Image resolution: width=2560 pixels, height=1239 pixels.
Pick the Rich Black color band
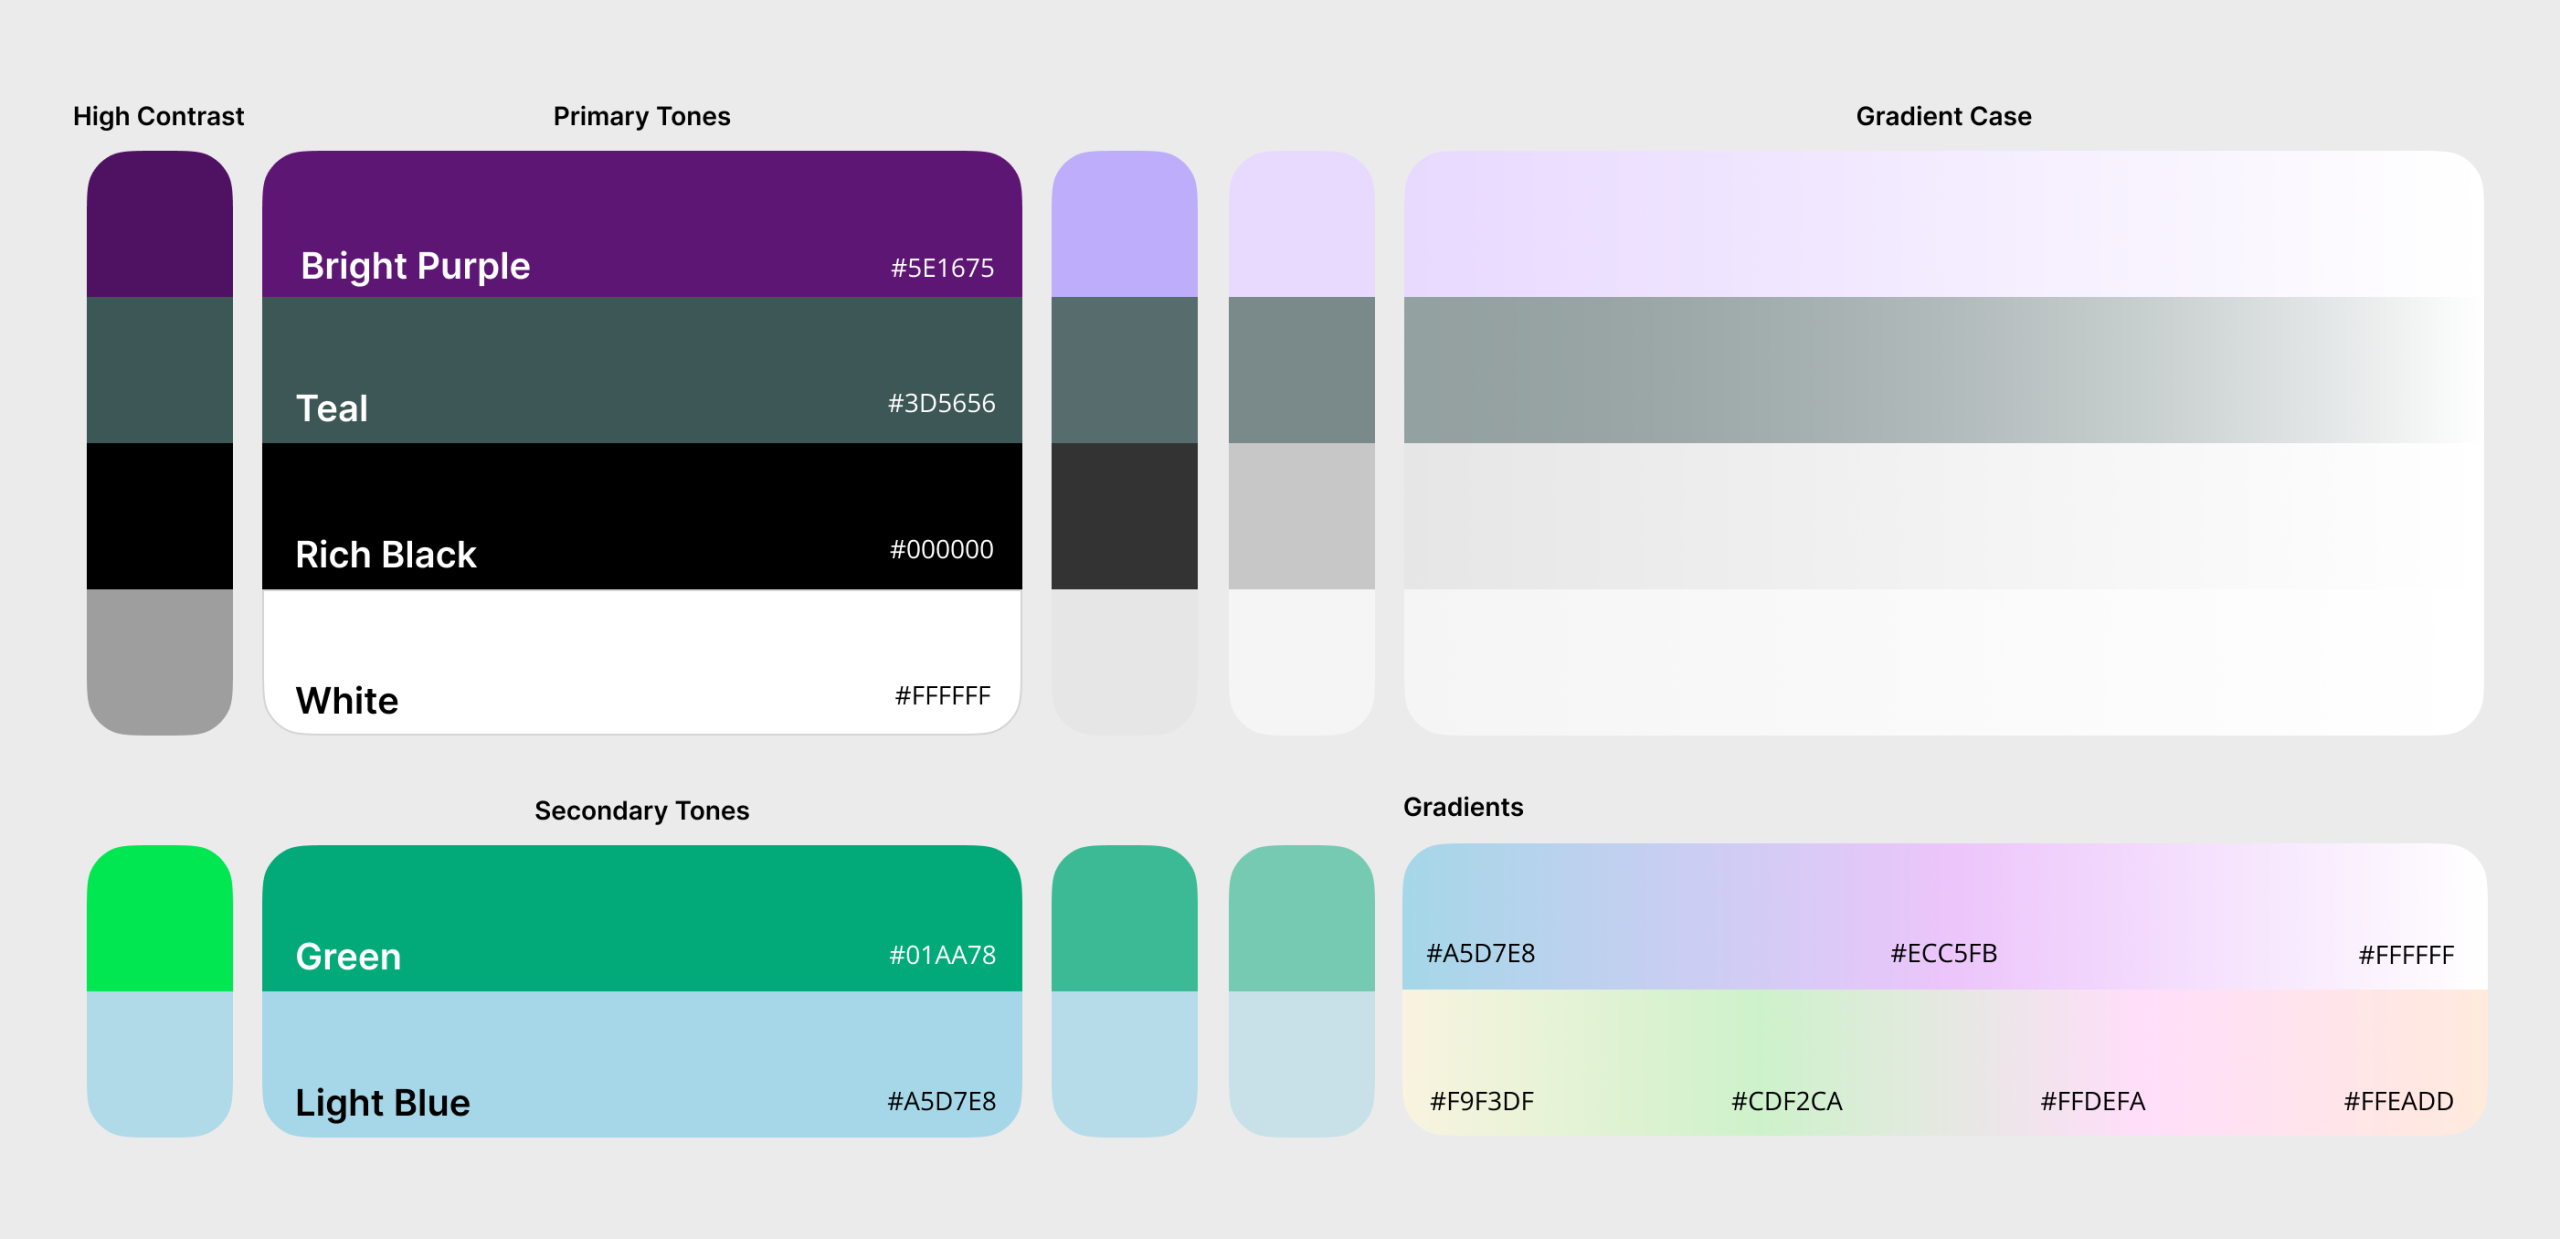tap(641, 515)
